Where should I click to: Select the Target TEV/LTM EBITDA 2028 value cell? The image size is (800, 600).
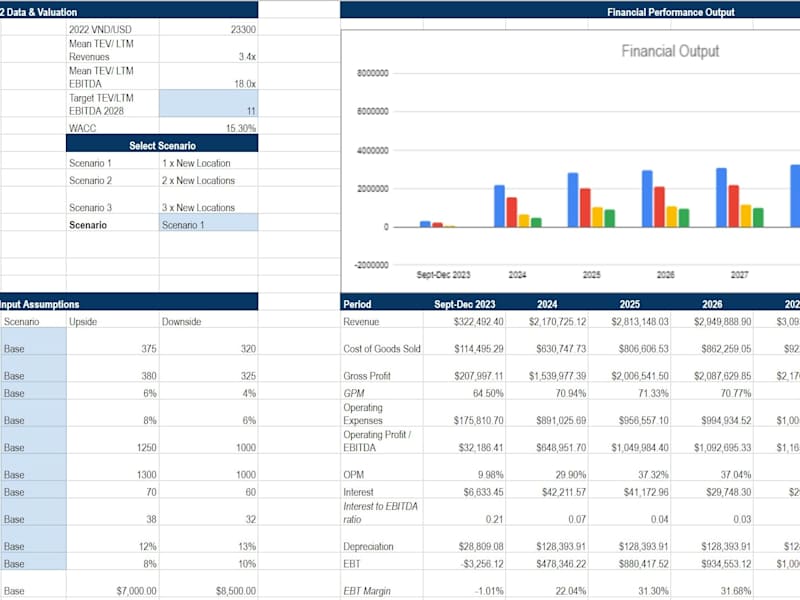[208, 104]
